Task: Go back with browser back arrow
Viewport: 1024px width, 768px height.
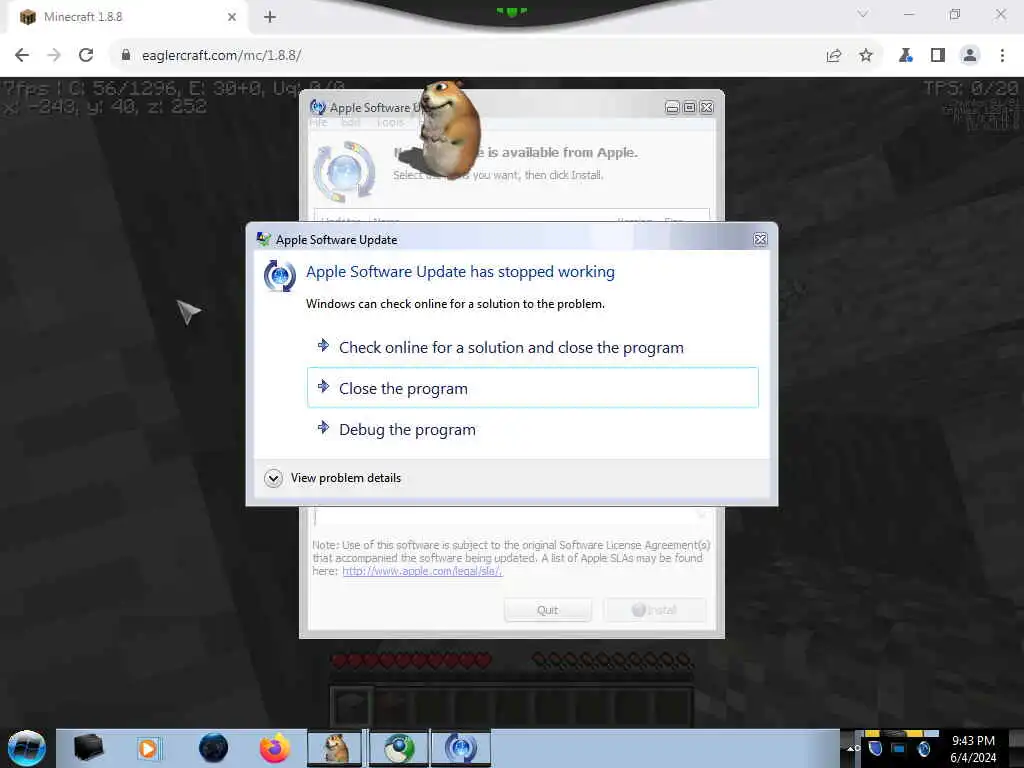Action: (22, 56)
